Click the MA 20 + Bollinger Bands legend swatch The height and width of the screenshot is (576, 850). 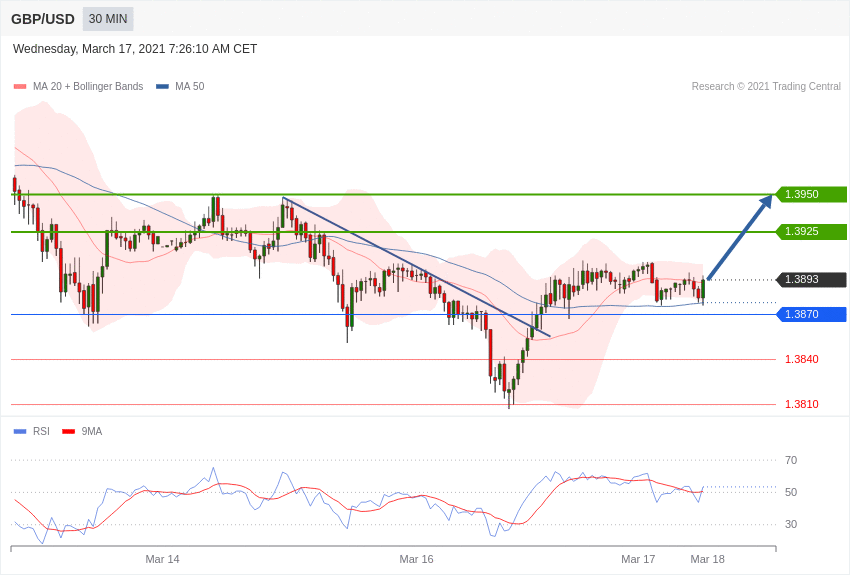(x=20, y=87)
